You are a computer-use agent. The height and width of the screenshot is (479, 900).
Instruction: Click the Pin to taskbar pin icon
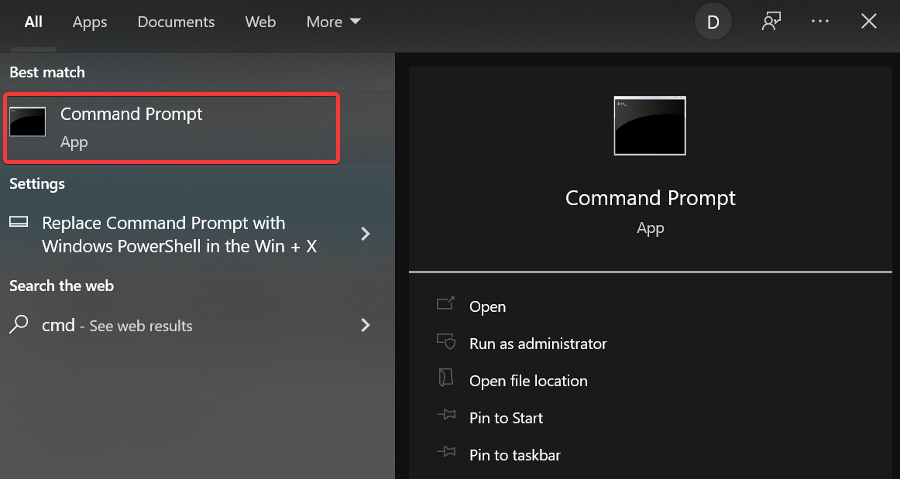click(446, 454)
